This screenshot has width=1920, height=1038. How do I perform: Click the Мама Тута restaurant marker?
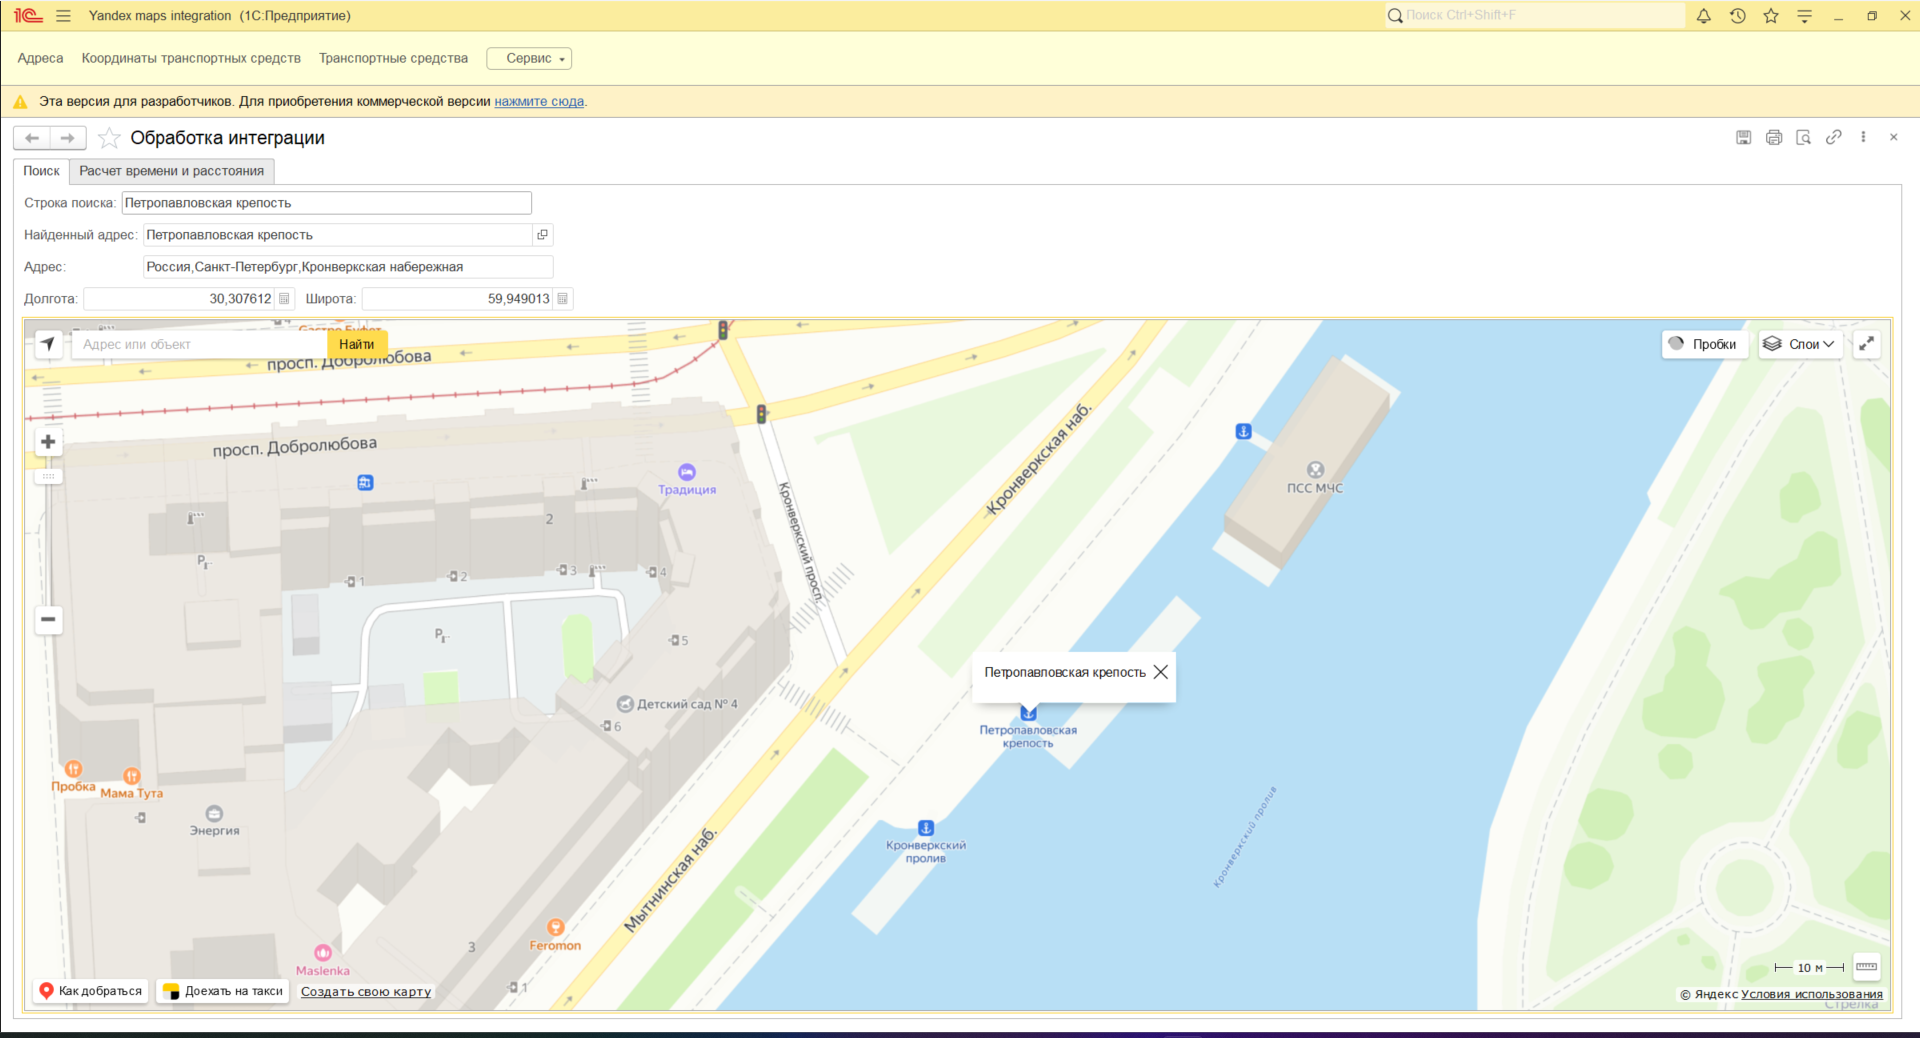pyautogui.click(x=132, y=776)
